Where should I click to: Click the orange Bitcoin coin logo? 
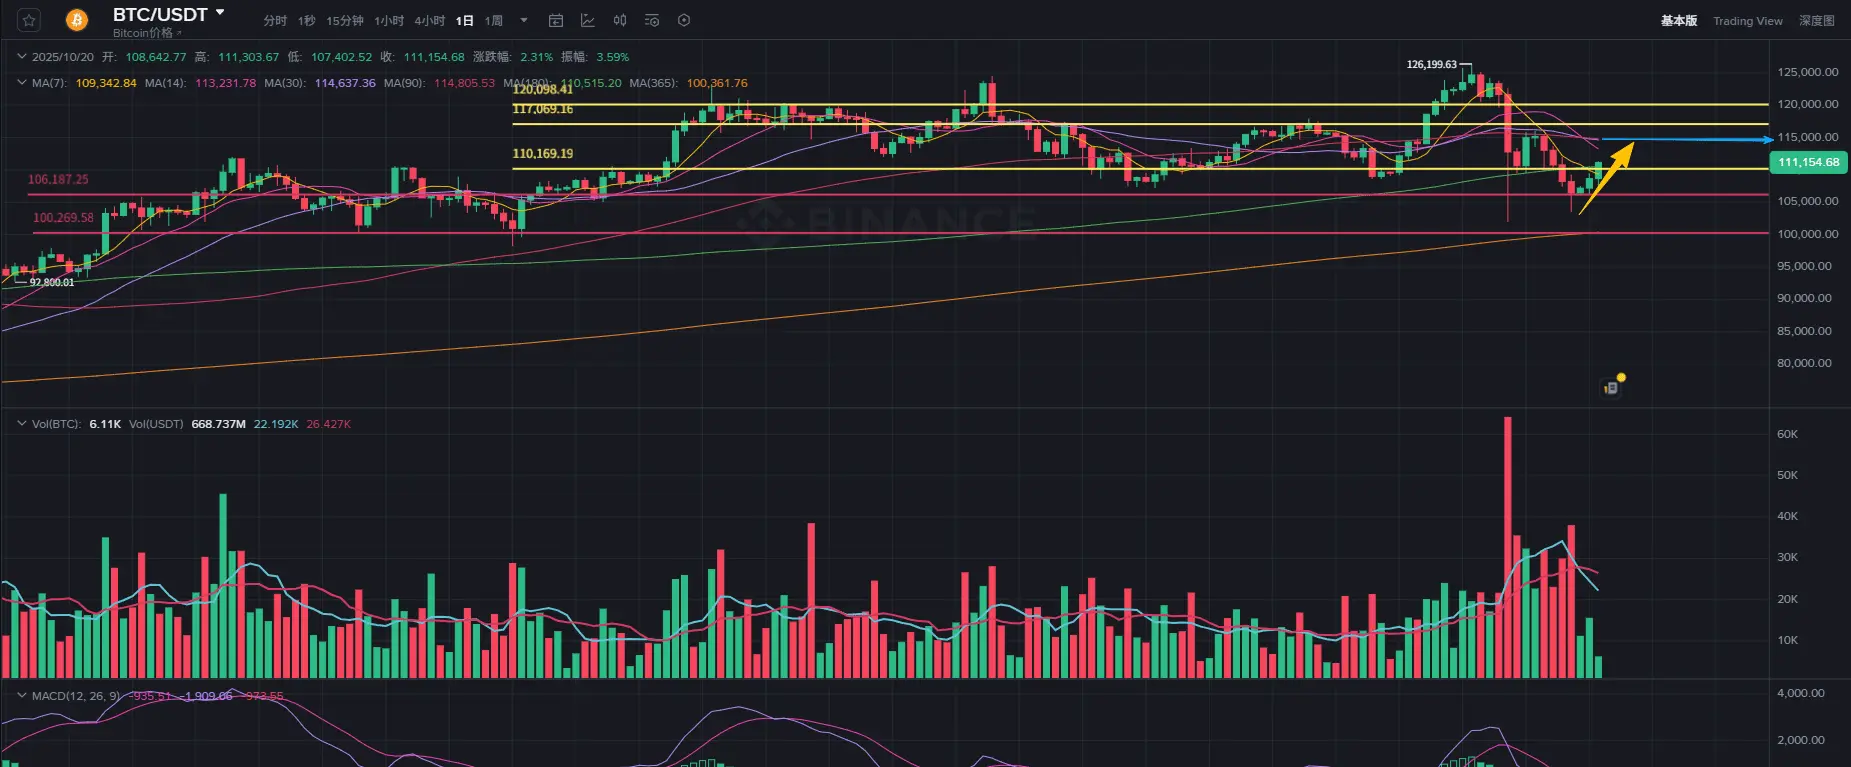76,20
